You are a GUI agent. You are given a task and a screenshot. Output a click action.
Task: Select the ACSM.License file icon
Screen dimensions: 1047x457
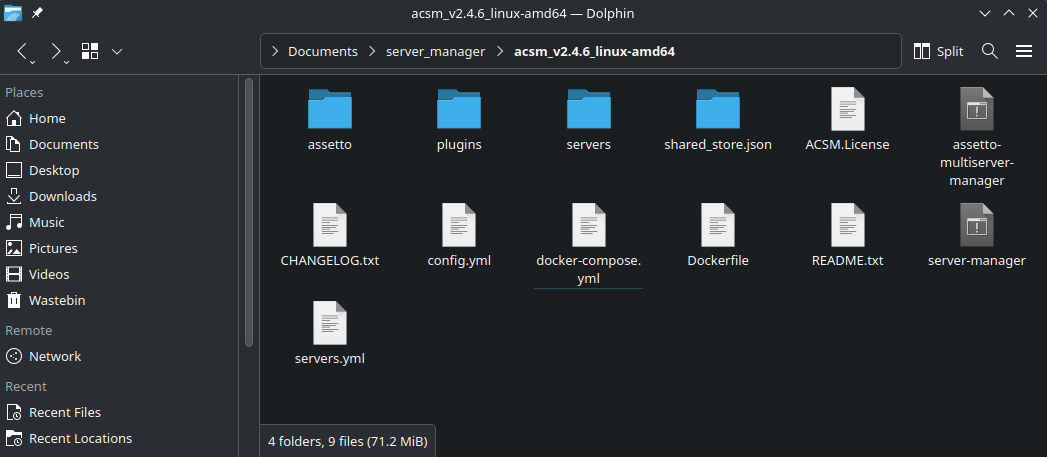[x=847, y=109]
